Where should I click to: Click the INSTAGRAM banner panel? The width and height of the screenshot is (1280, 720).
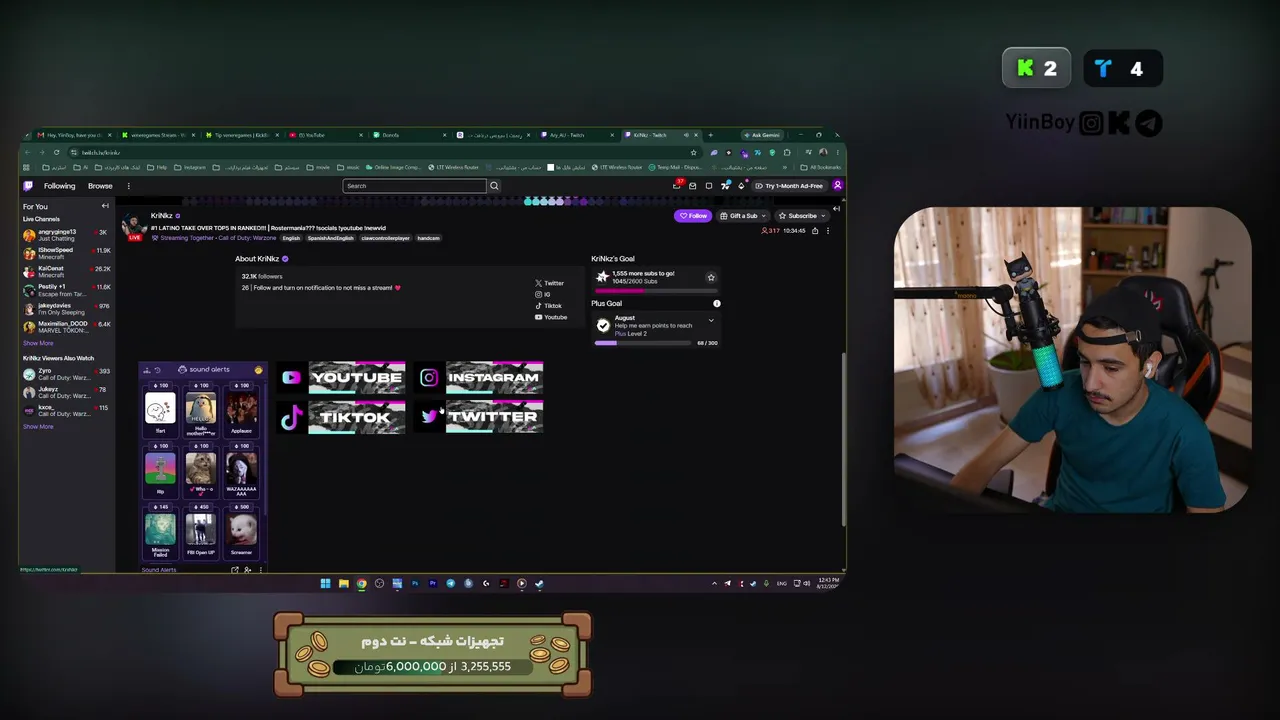point(480,378)
